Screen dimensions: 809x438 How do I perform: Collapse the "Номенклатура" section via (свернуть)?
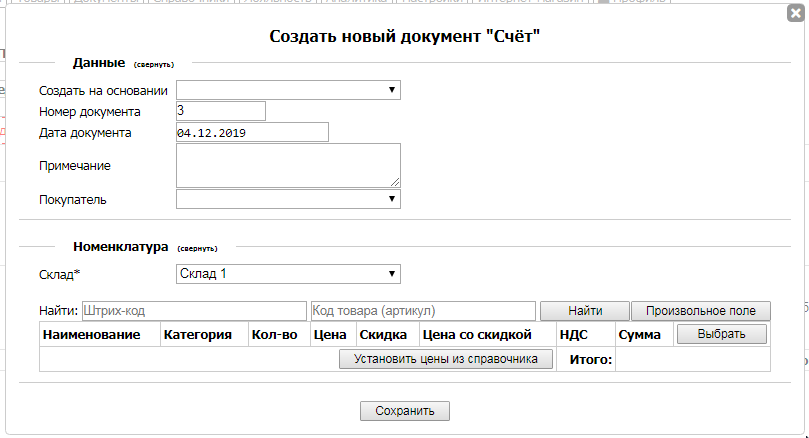click(x=197, y=249)
